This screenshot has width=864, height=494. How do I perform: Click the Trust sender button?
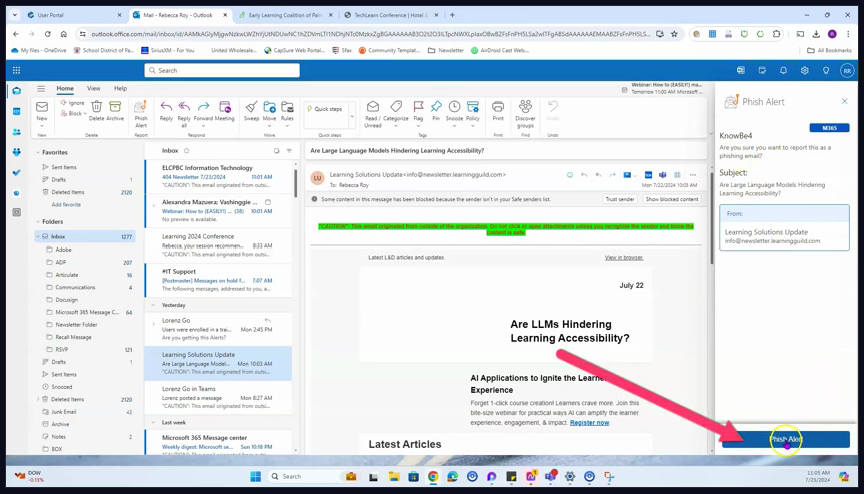click(620, 199)
